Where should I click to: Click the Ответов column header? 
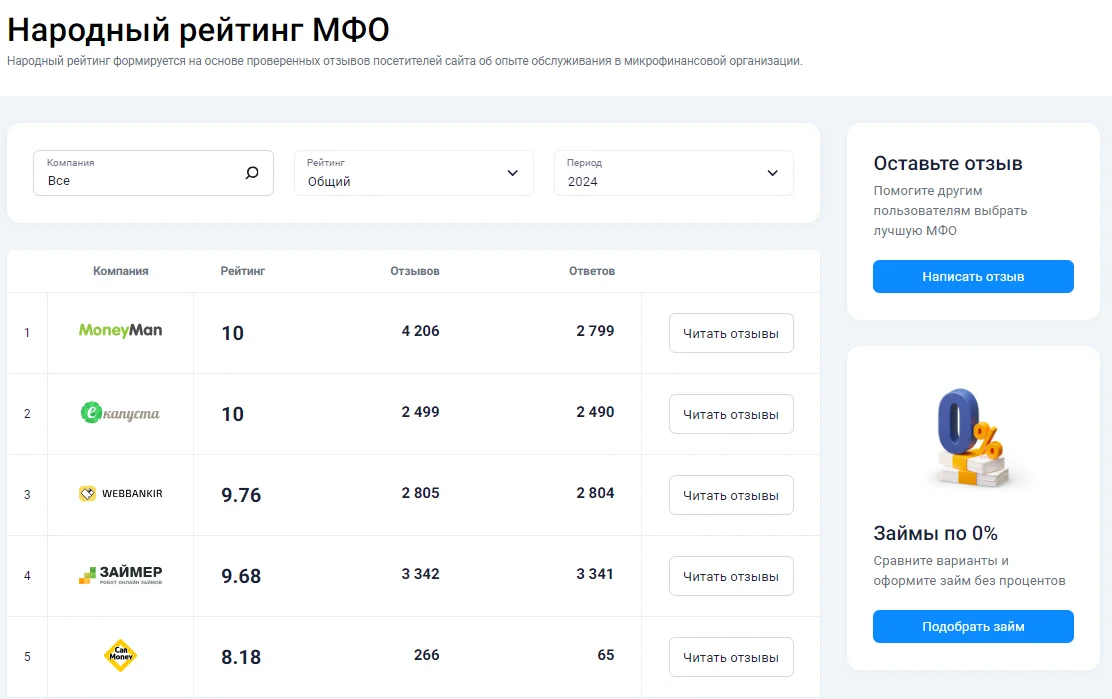591,271
